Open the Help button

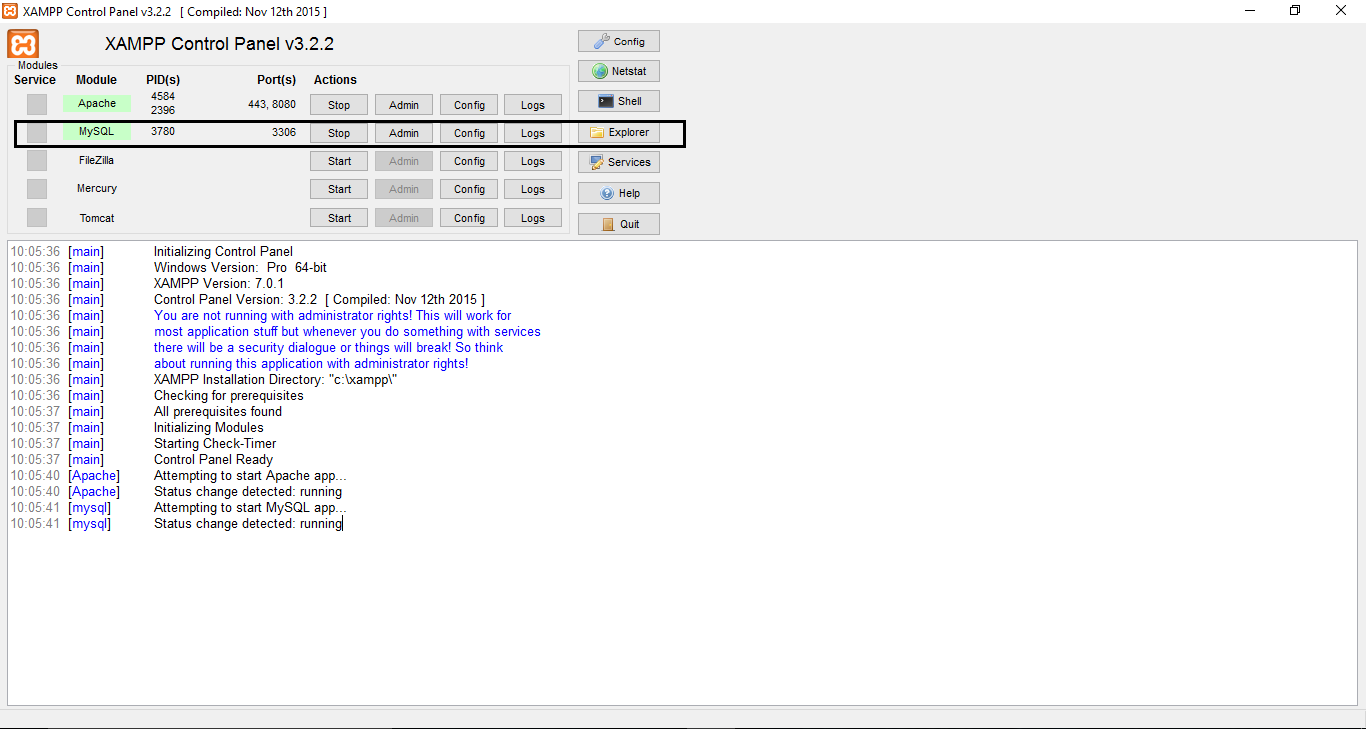point(619,193)
